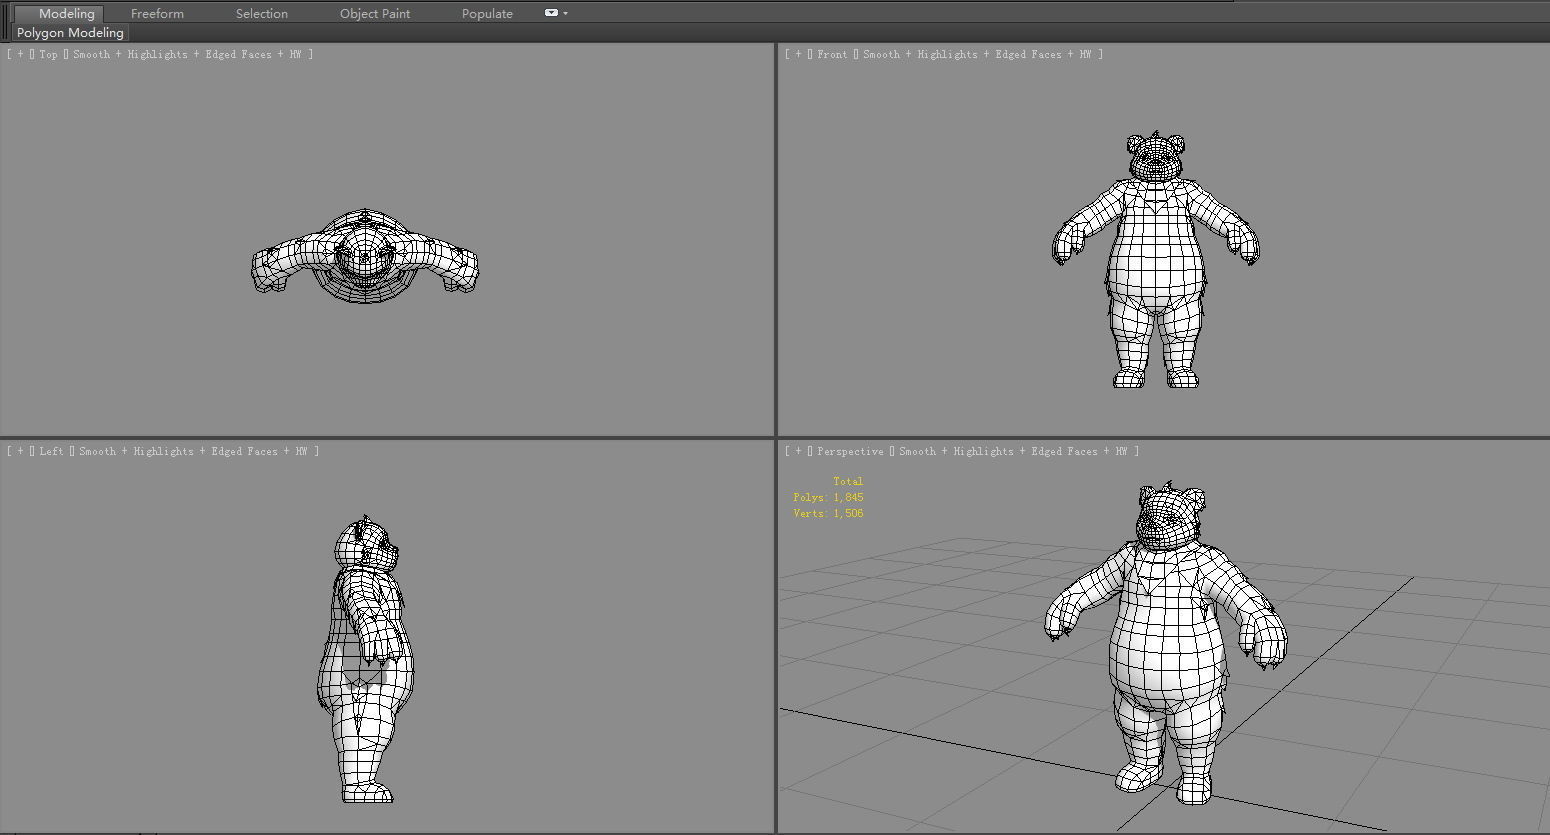Click the Front viewport view label
The image size is (1550, 835).
pos(832,55)
